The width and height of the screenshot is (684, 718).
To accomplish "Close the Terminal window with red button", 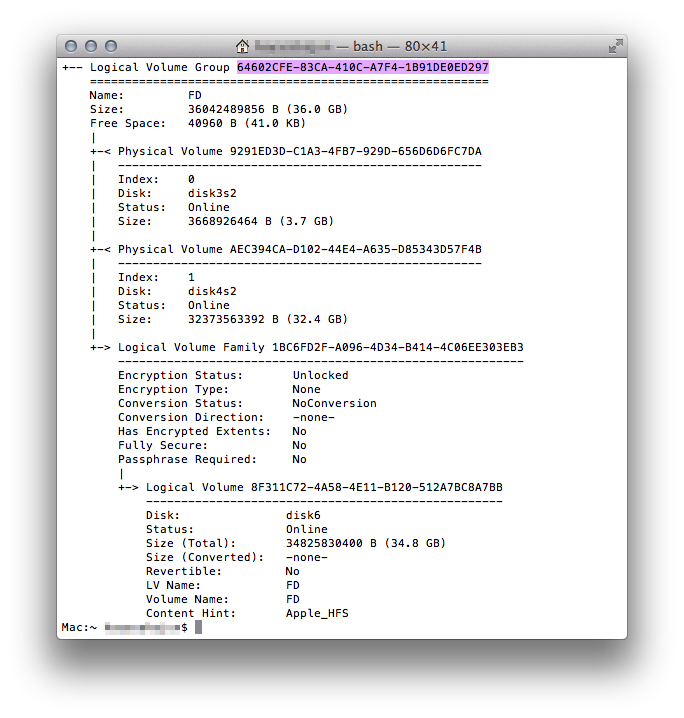I will pos(72,46).
